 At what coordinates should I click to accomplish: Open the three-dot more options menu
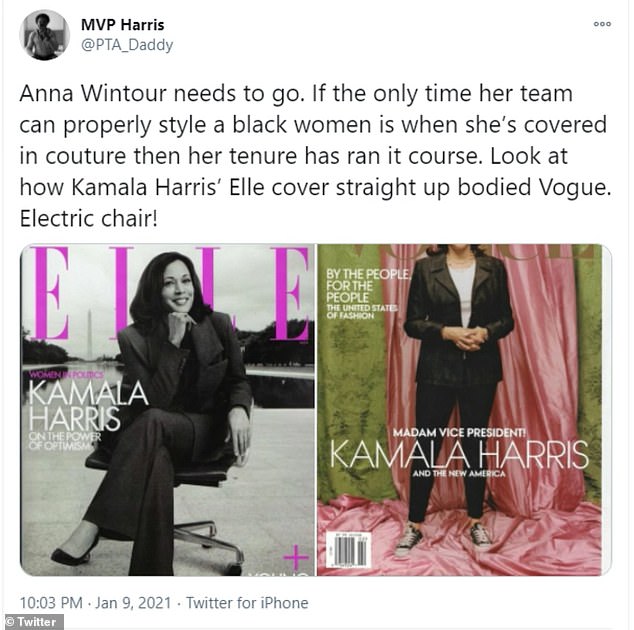602,24
